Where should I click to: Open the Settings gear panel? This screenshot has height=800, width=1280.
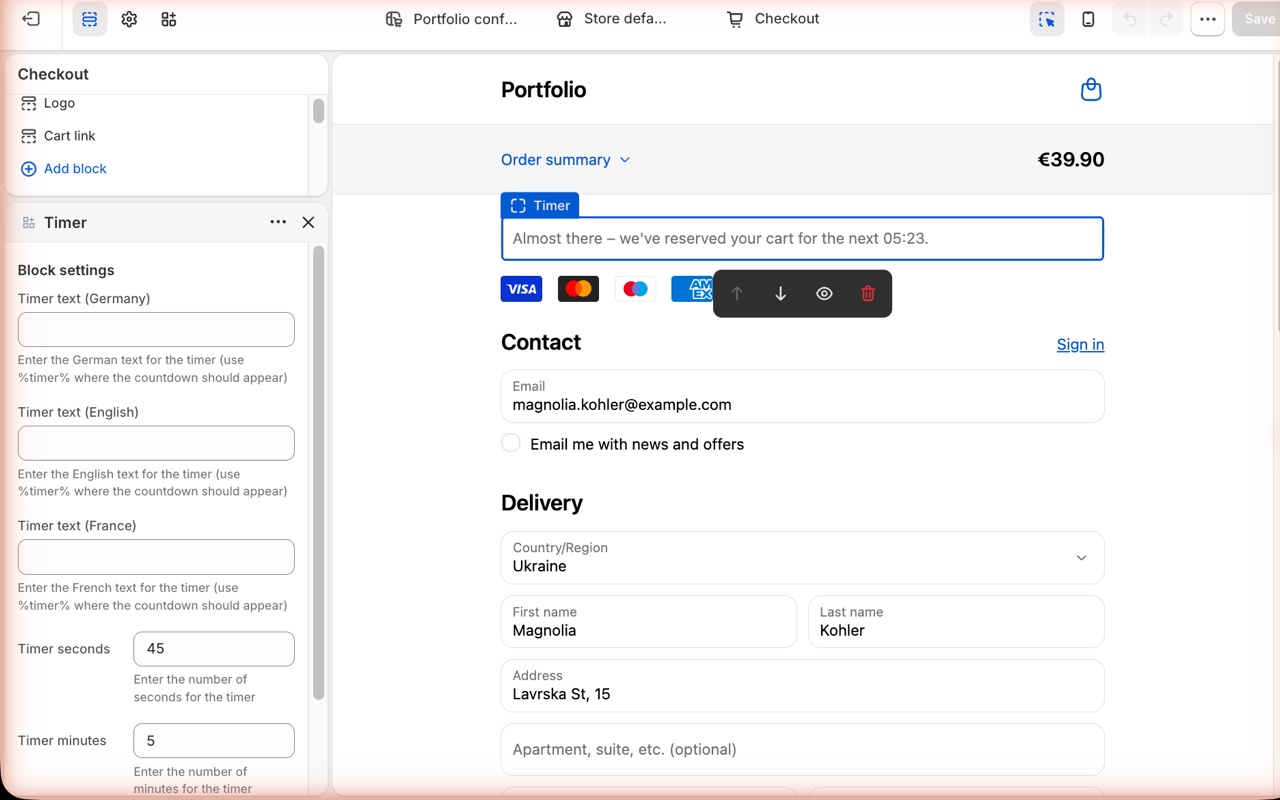tap(129, 19)
